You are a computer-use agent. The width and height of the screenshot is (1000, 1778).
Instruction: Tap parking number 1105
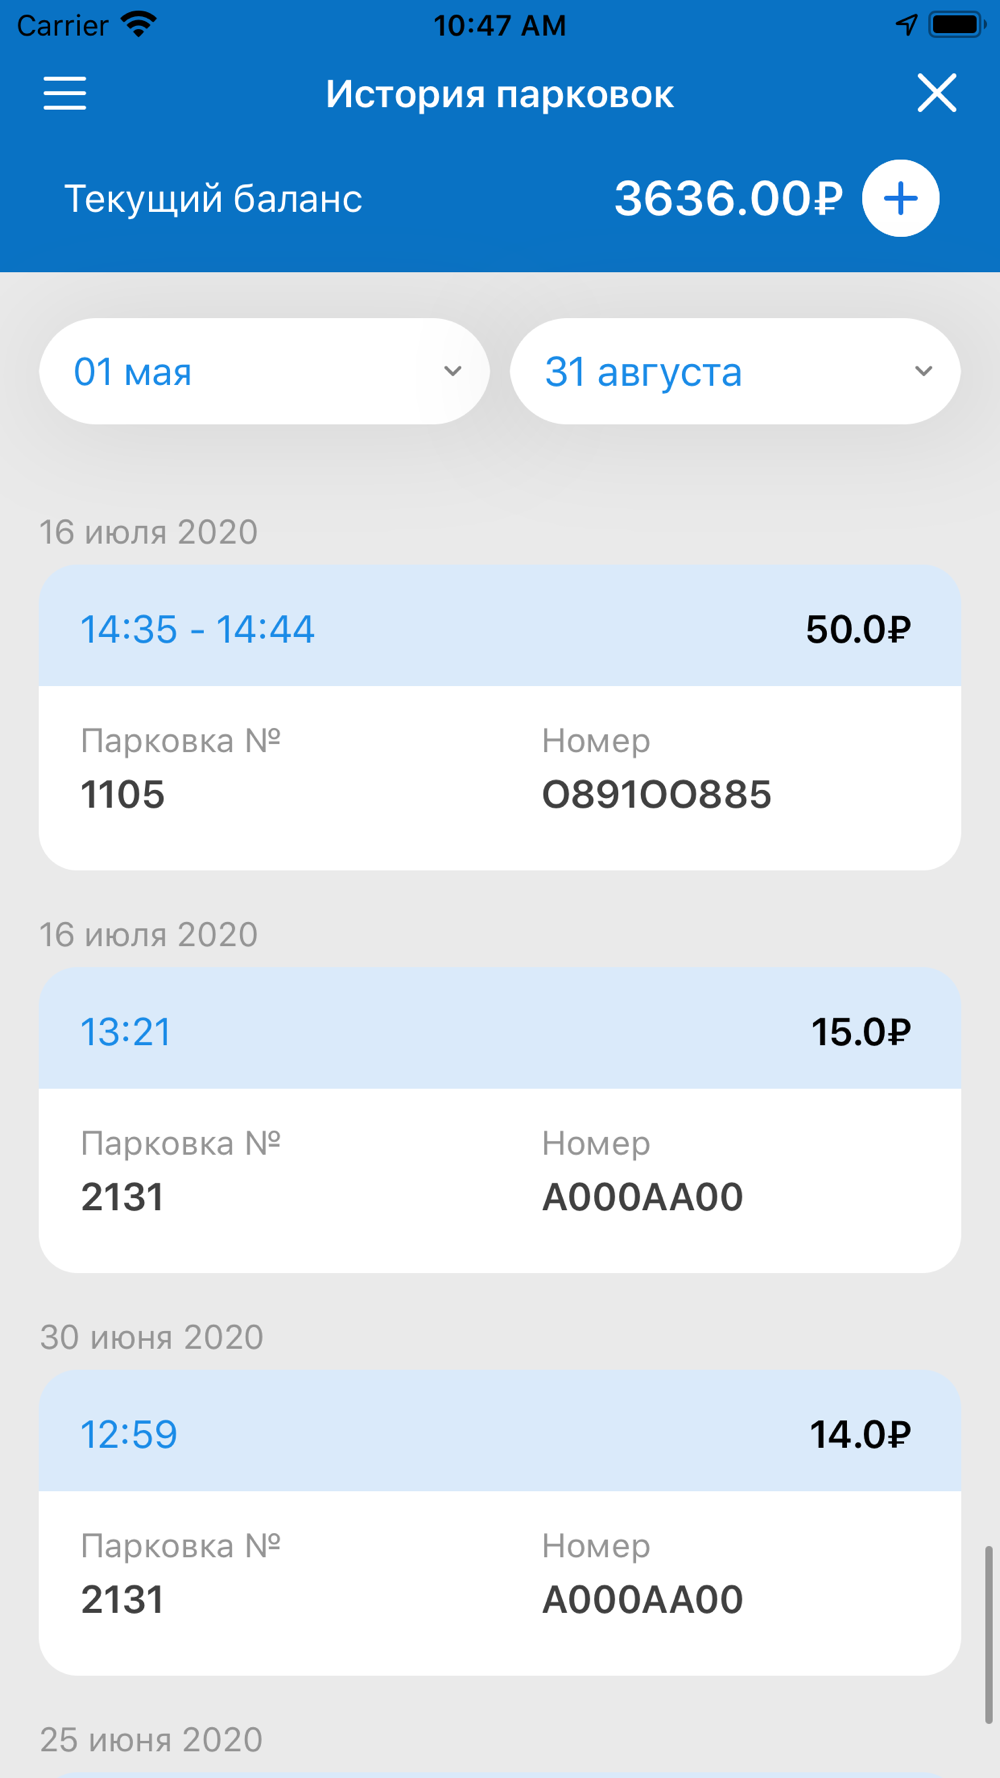[x=123, y=795]
